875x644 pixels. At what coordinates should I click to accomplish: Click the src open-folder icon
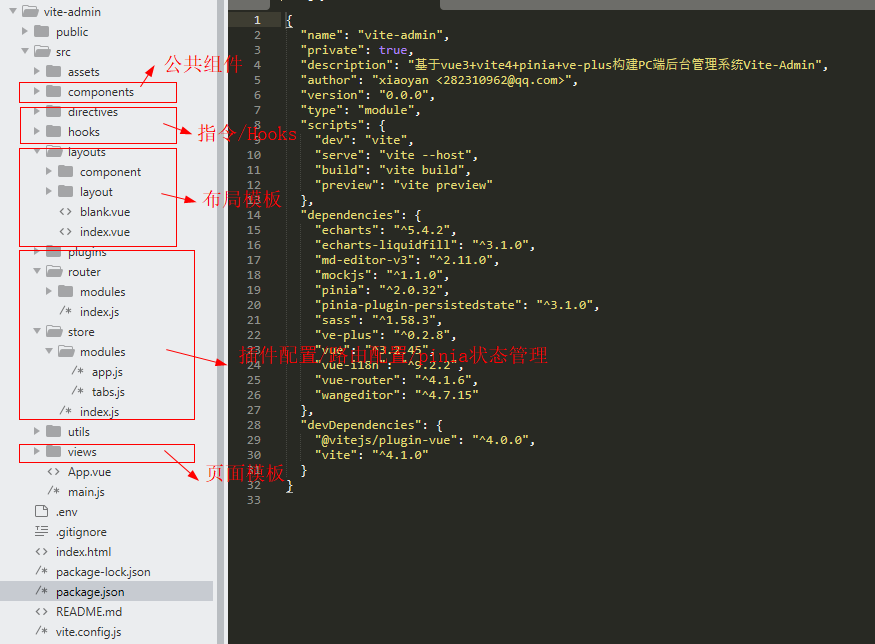(42, 51)
